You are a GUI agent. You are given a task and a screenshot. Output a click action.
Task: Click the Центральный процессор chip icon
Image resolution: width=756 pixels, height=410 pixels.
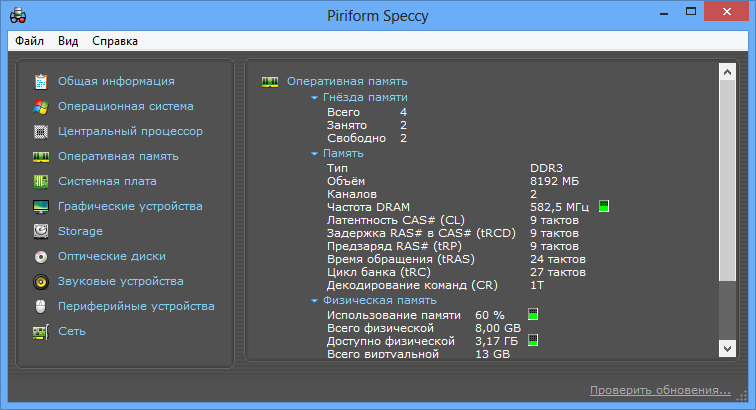(41, 132)
